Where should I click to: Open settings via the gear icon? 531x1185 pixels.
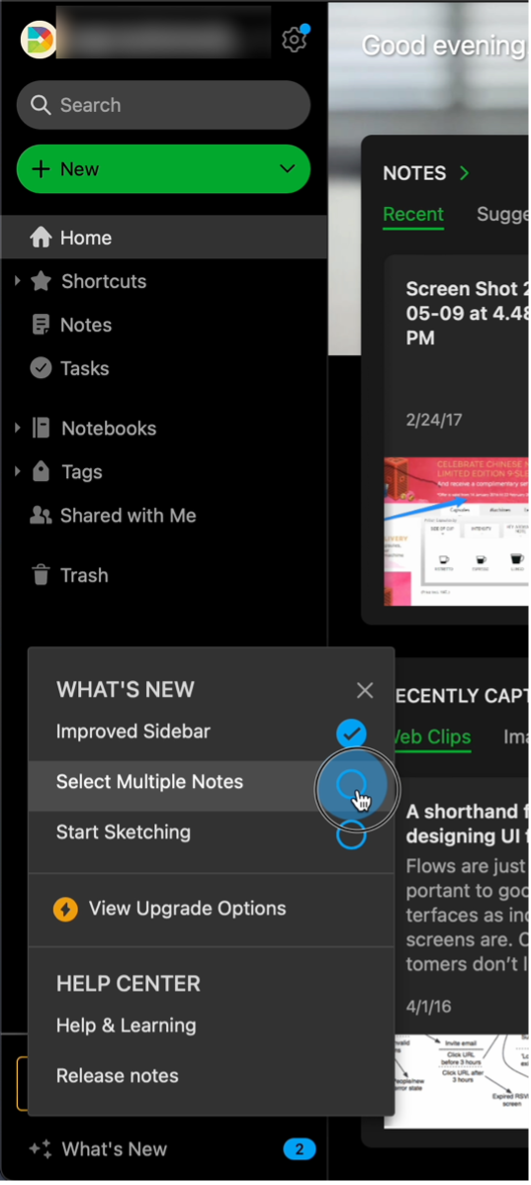294,39
